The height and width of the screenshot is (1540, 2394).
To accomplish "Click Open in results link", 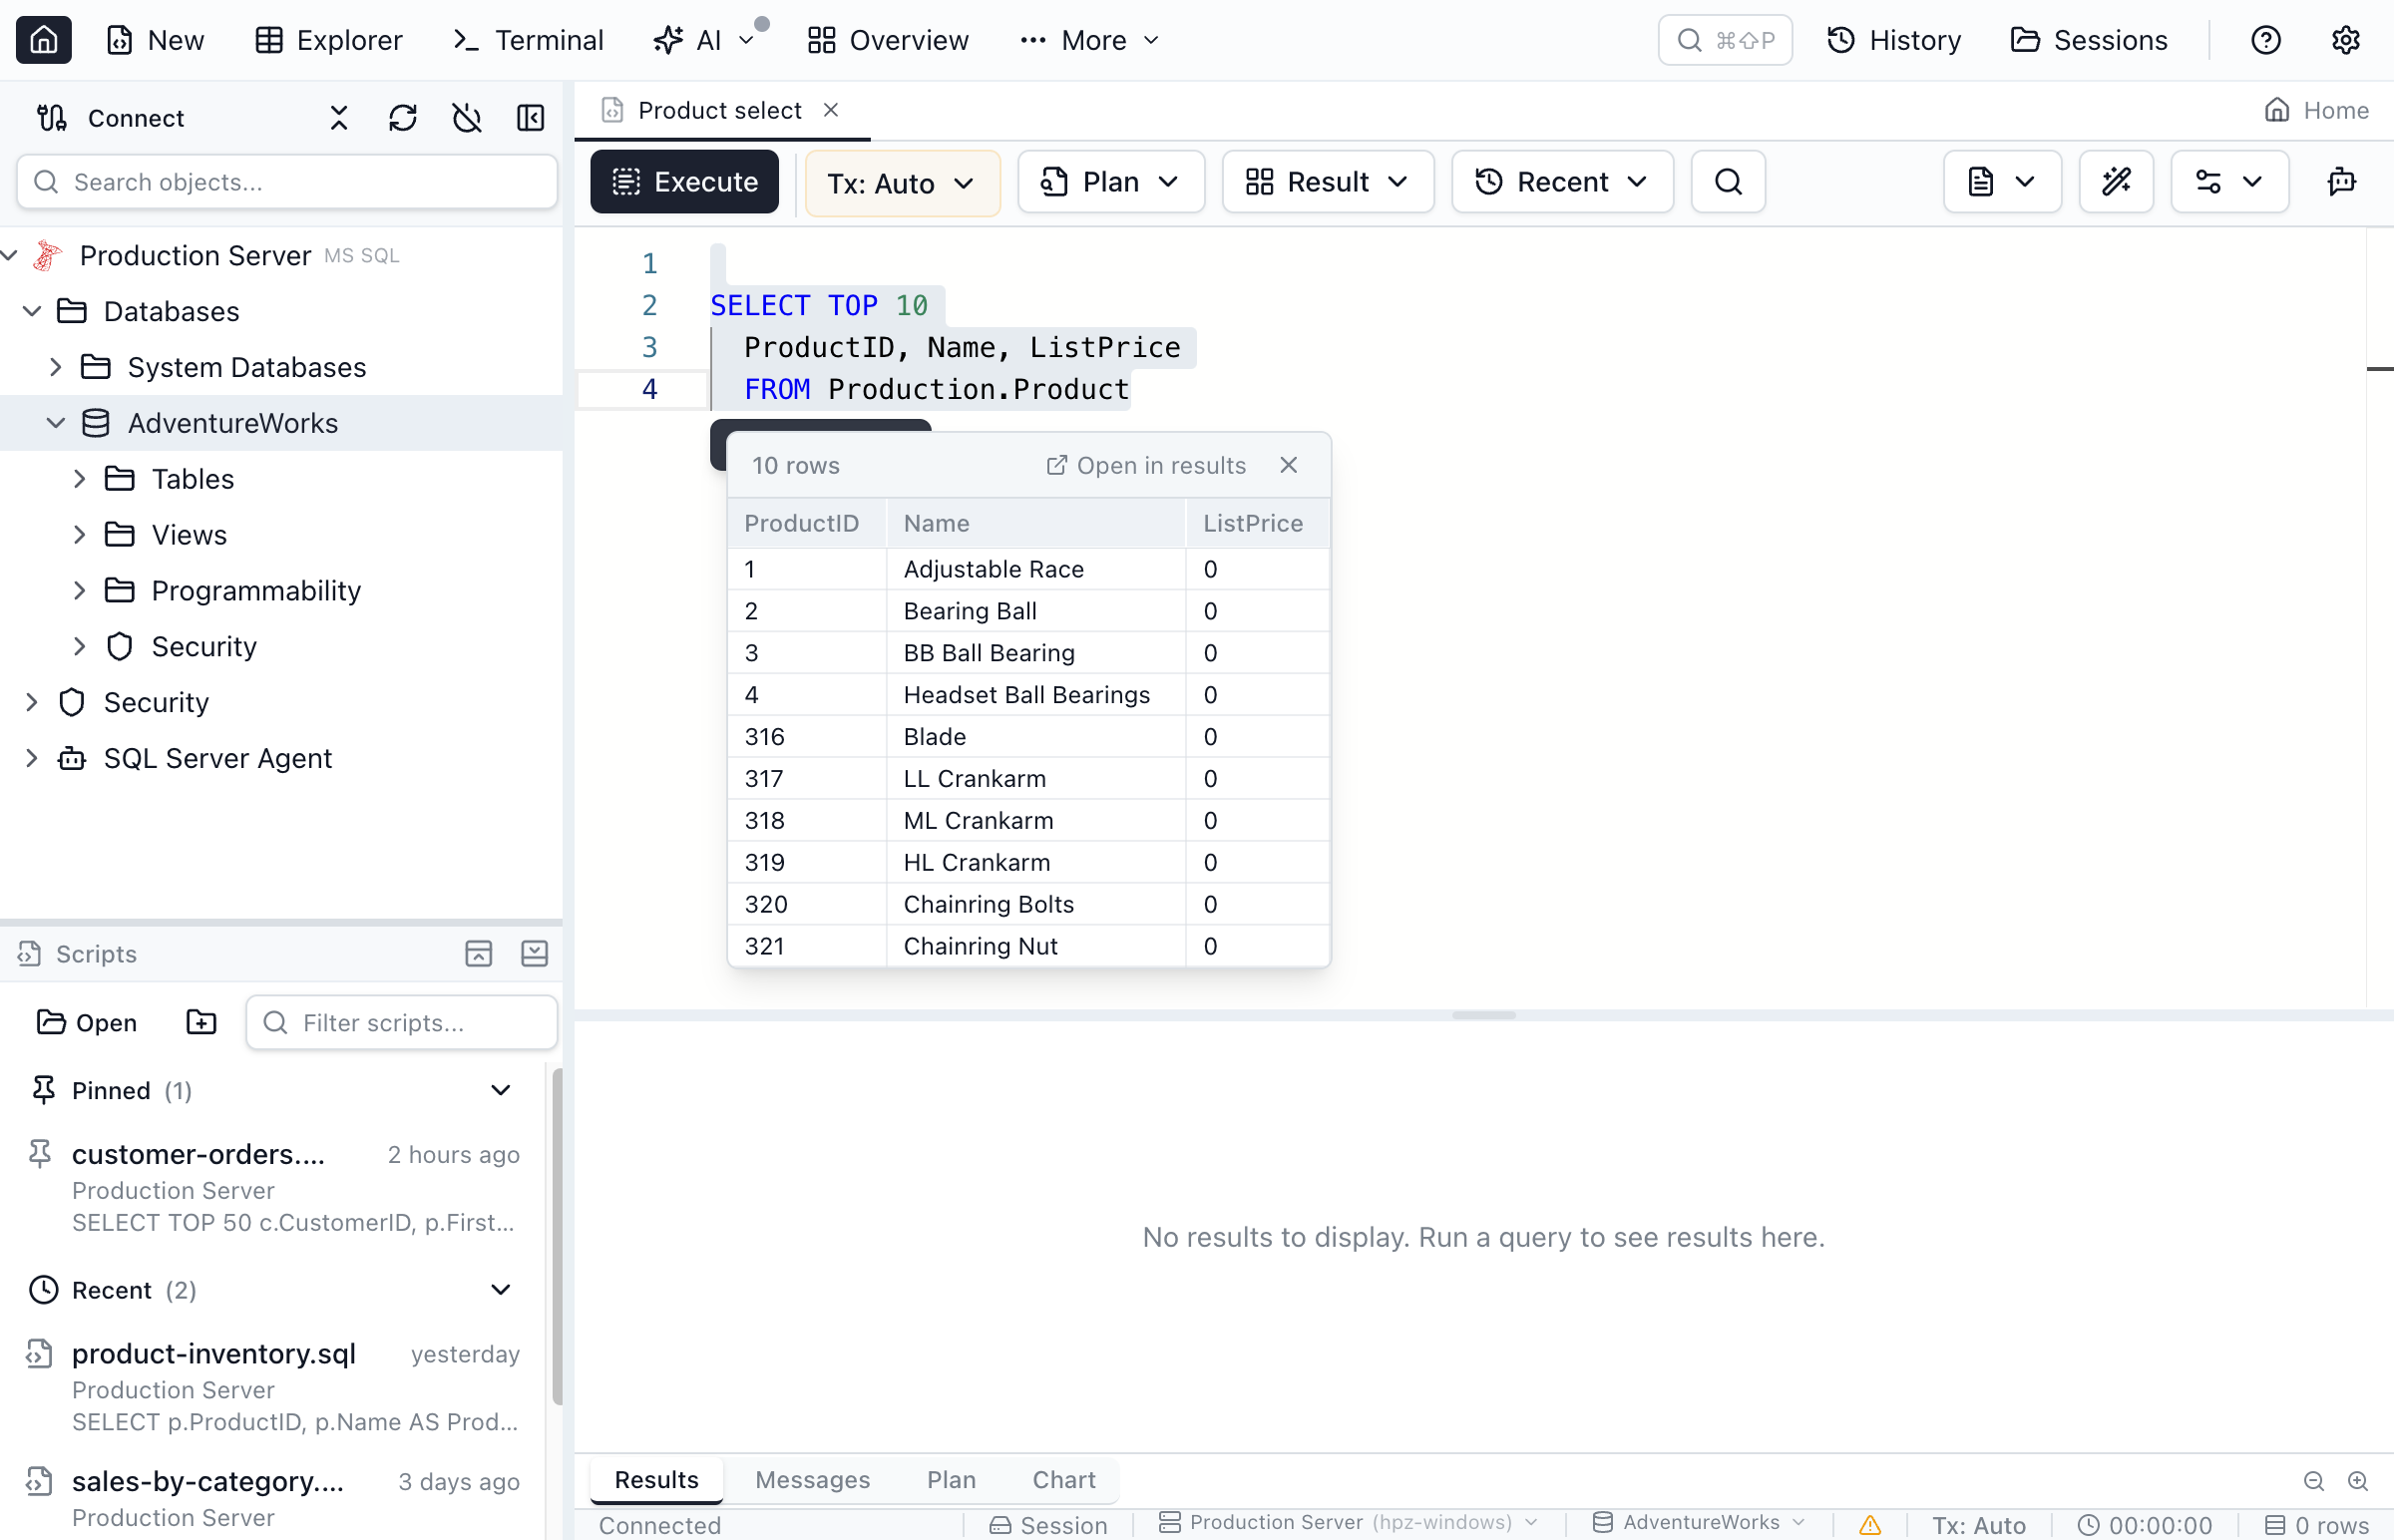I will pos(1146,465).
